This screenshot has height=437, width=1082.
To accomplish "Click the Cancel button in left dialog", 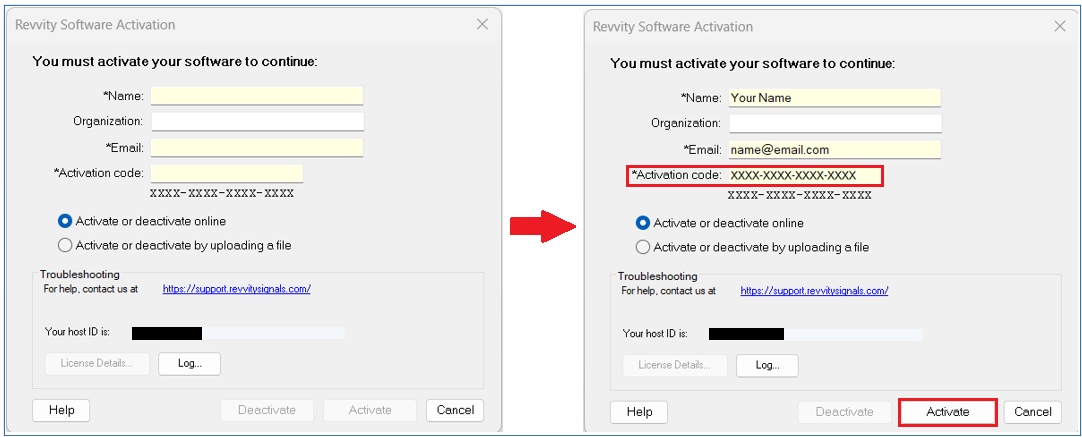I will tap(455, 410).
